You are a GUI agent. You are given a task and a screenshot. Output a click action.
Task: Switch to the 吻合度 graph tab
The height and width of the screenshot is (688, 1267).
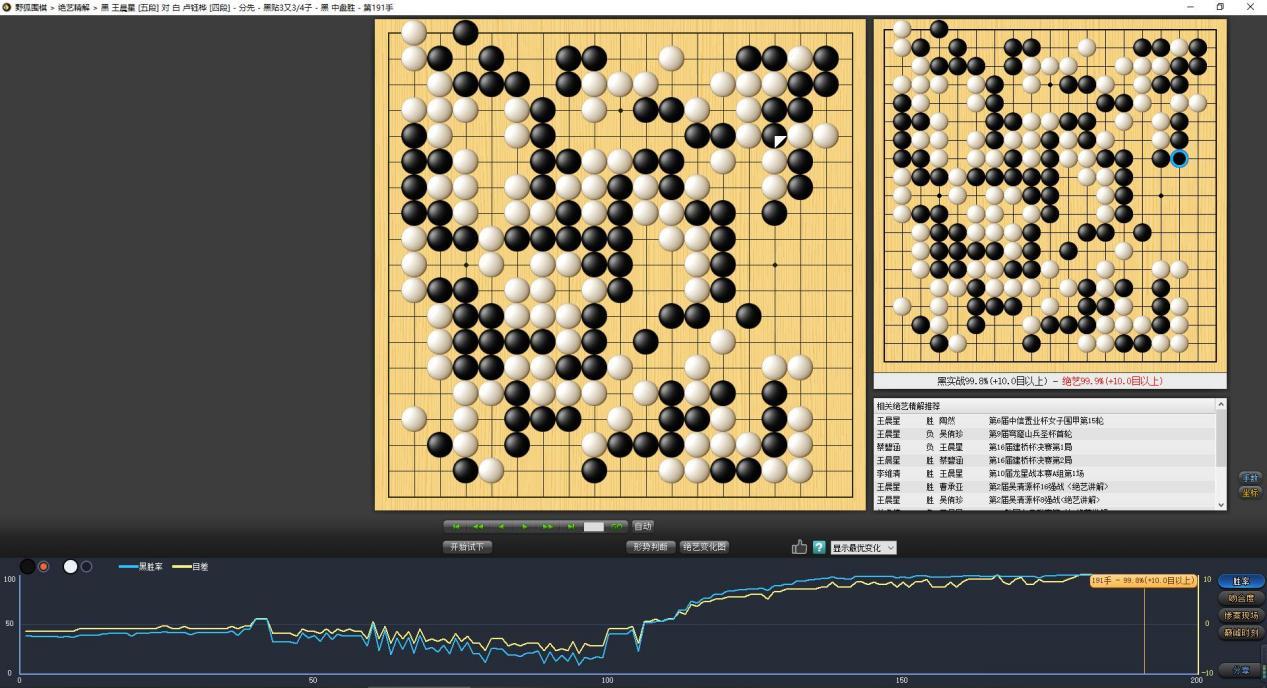[x=1241, y=598]
